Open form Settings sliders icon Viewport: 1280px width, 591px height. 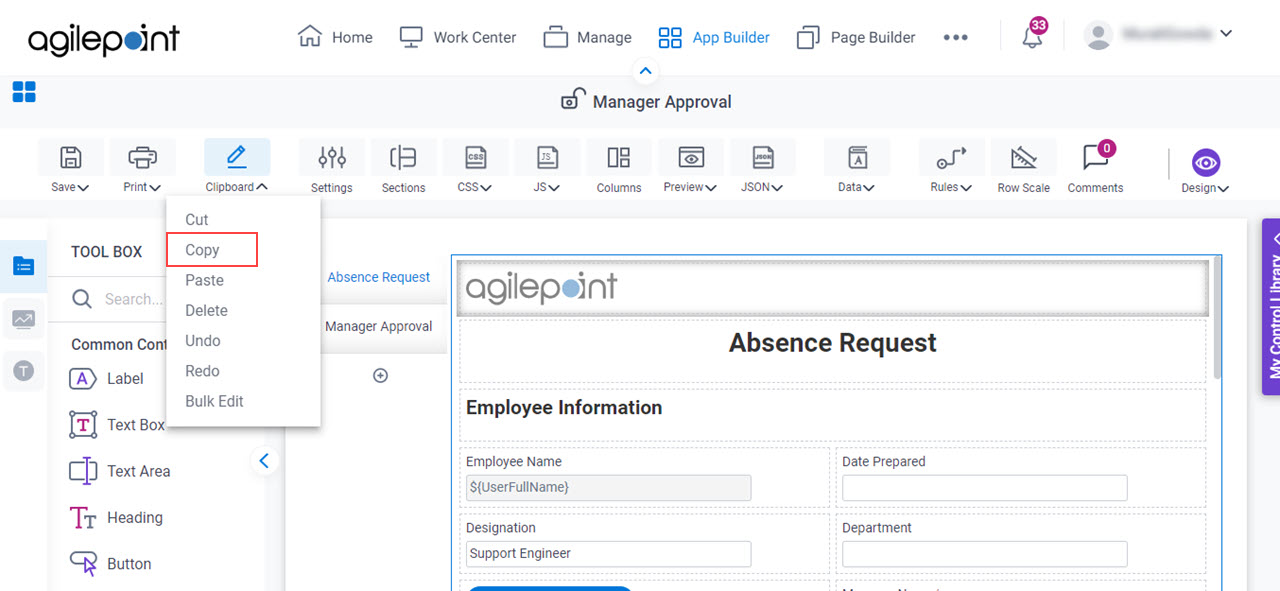coord(332,157)
